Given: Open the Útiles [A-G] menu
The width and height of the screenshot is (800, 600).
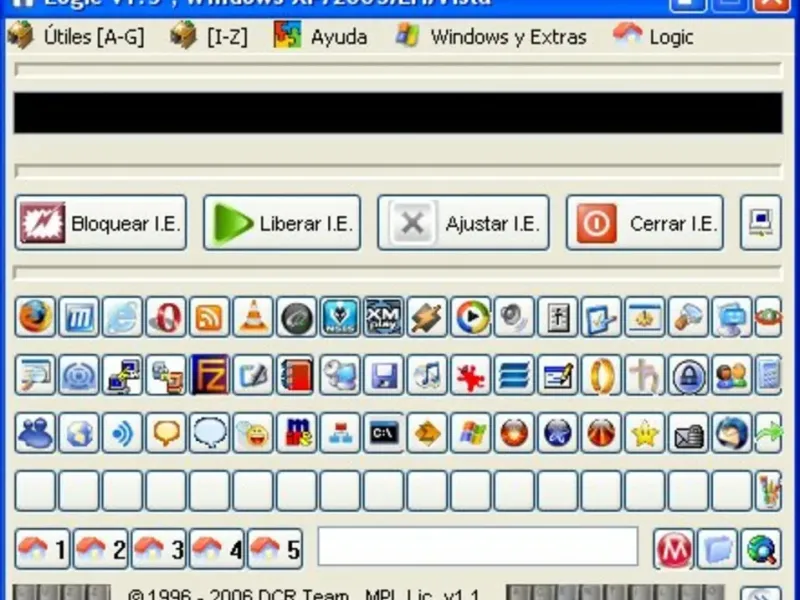Looking at the screenshot, I should coord(77,37).
